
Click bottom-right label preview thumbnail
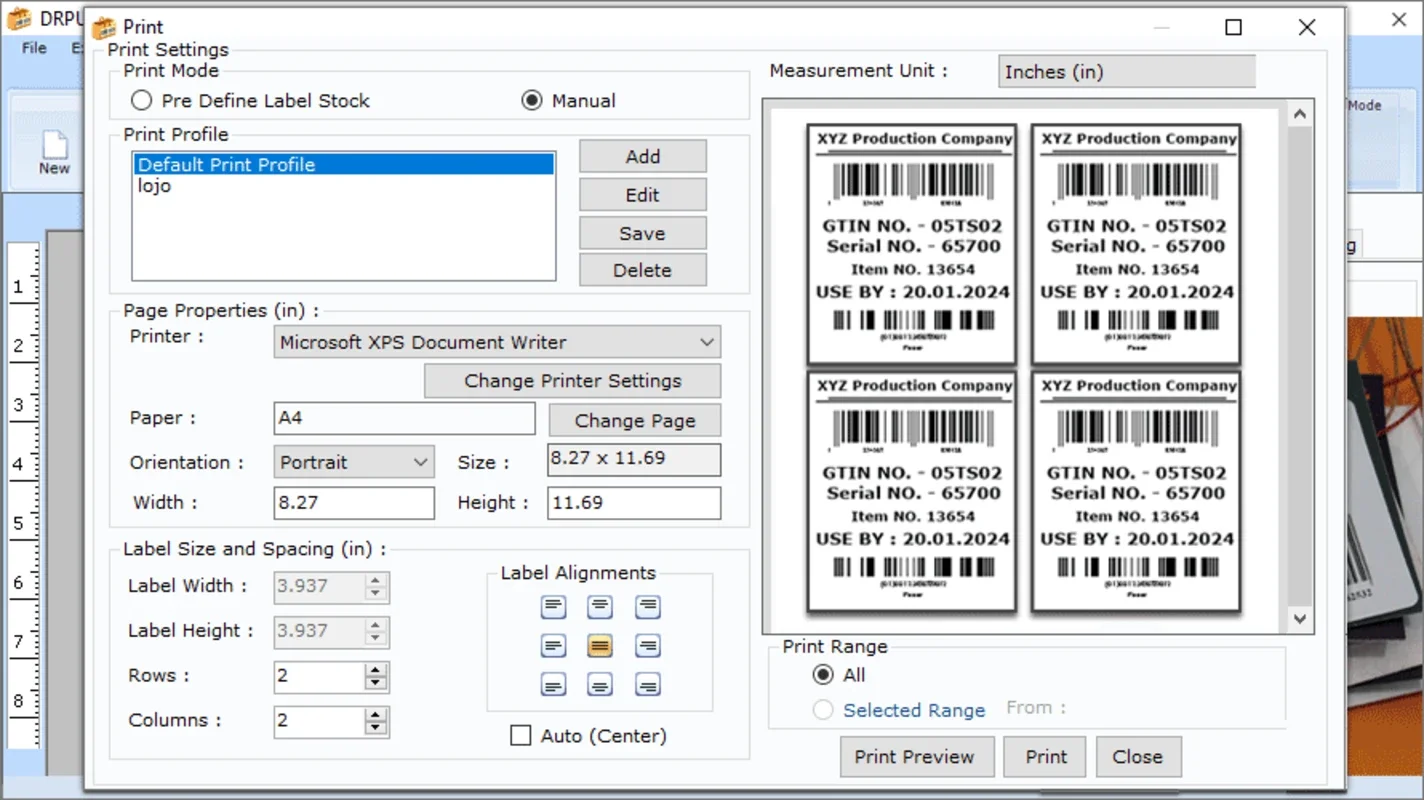(x=1136, y=491)
